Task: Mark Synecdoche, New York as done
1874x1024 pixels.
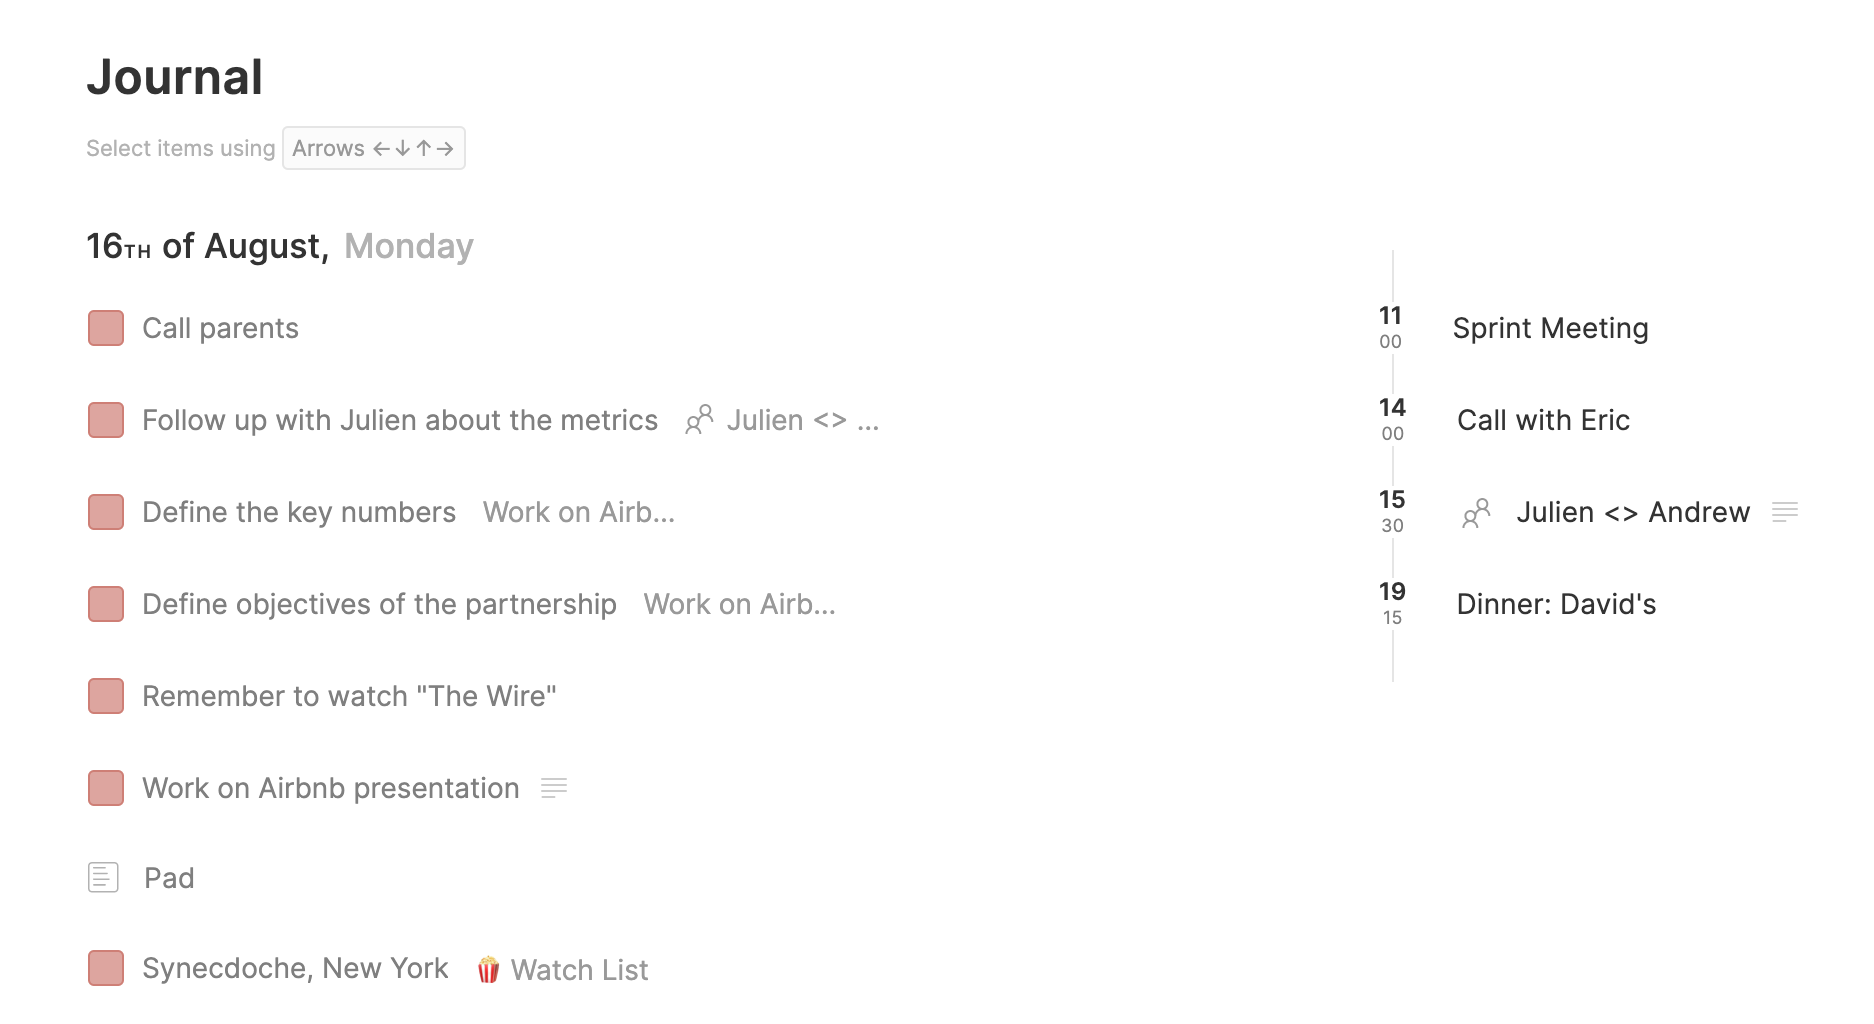Action: (x=106, y=968)
